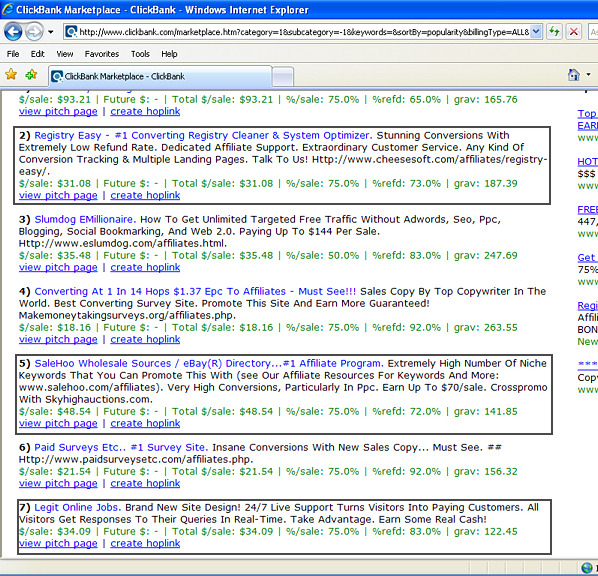Open the recent pages dropdown arrow
598x576 pixels.
[50, 32]
